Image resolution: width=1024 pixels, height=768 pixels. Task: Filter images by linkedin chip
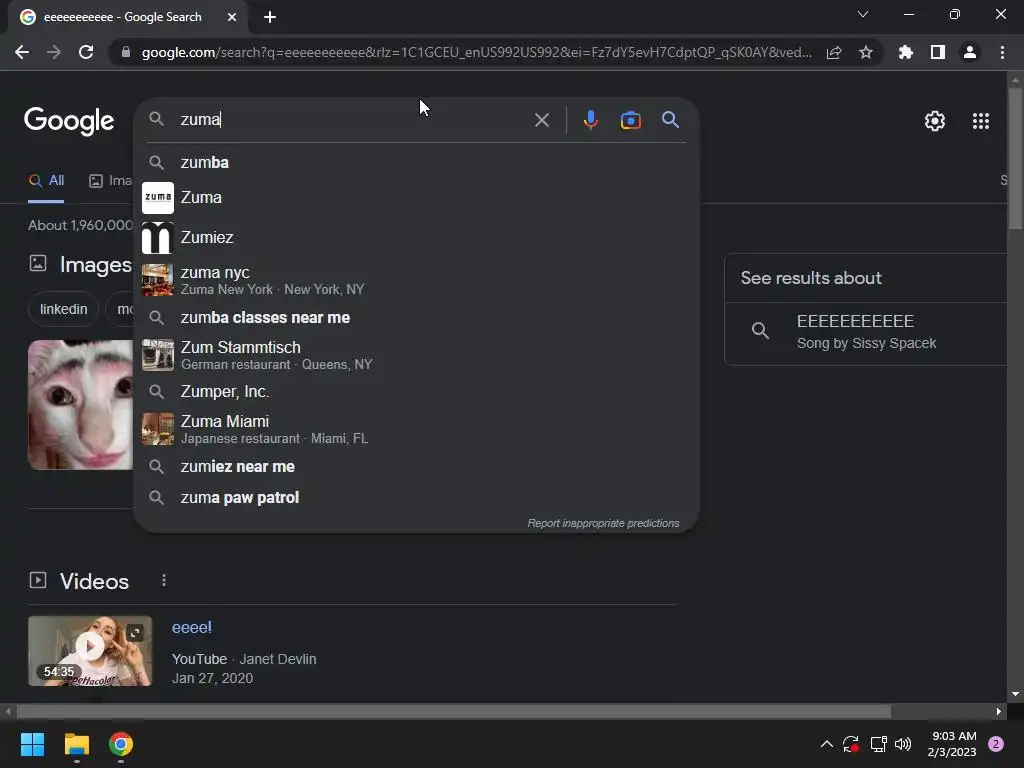coord(63,309)
